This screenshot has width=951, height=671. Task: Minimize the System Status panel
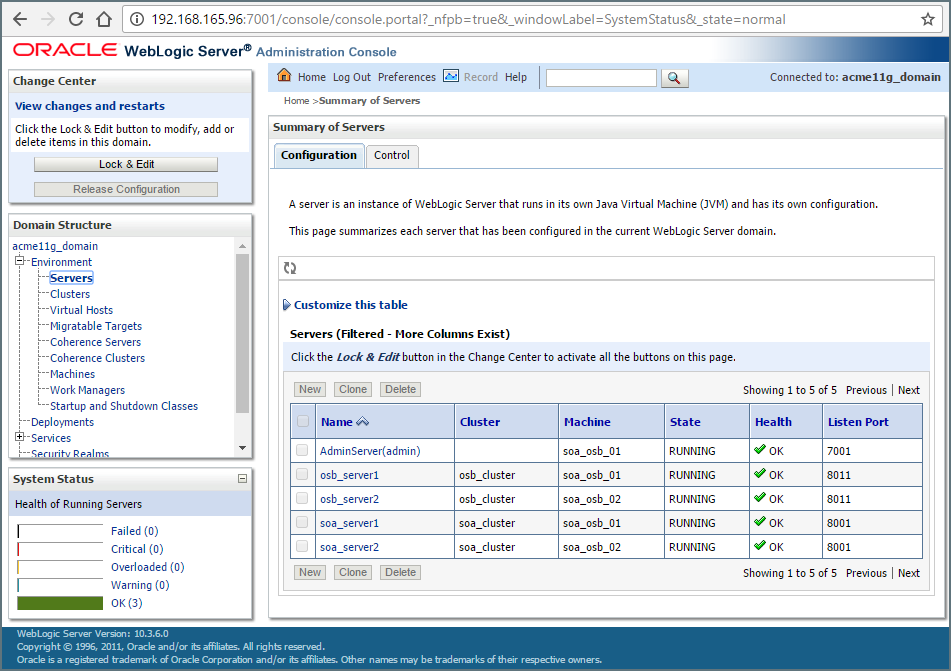click(242, 479)
